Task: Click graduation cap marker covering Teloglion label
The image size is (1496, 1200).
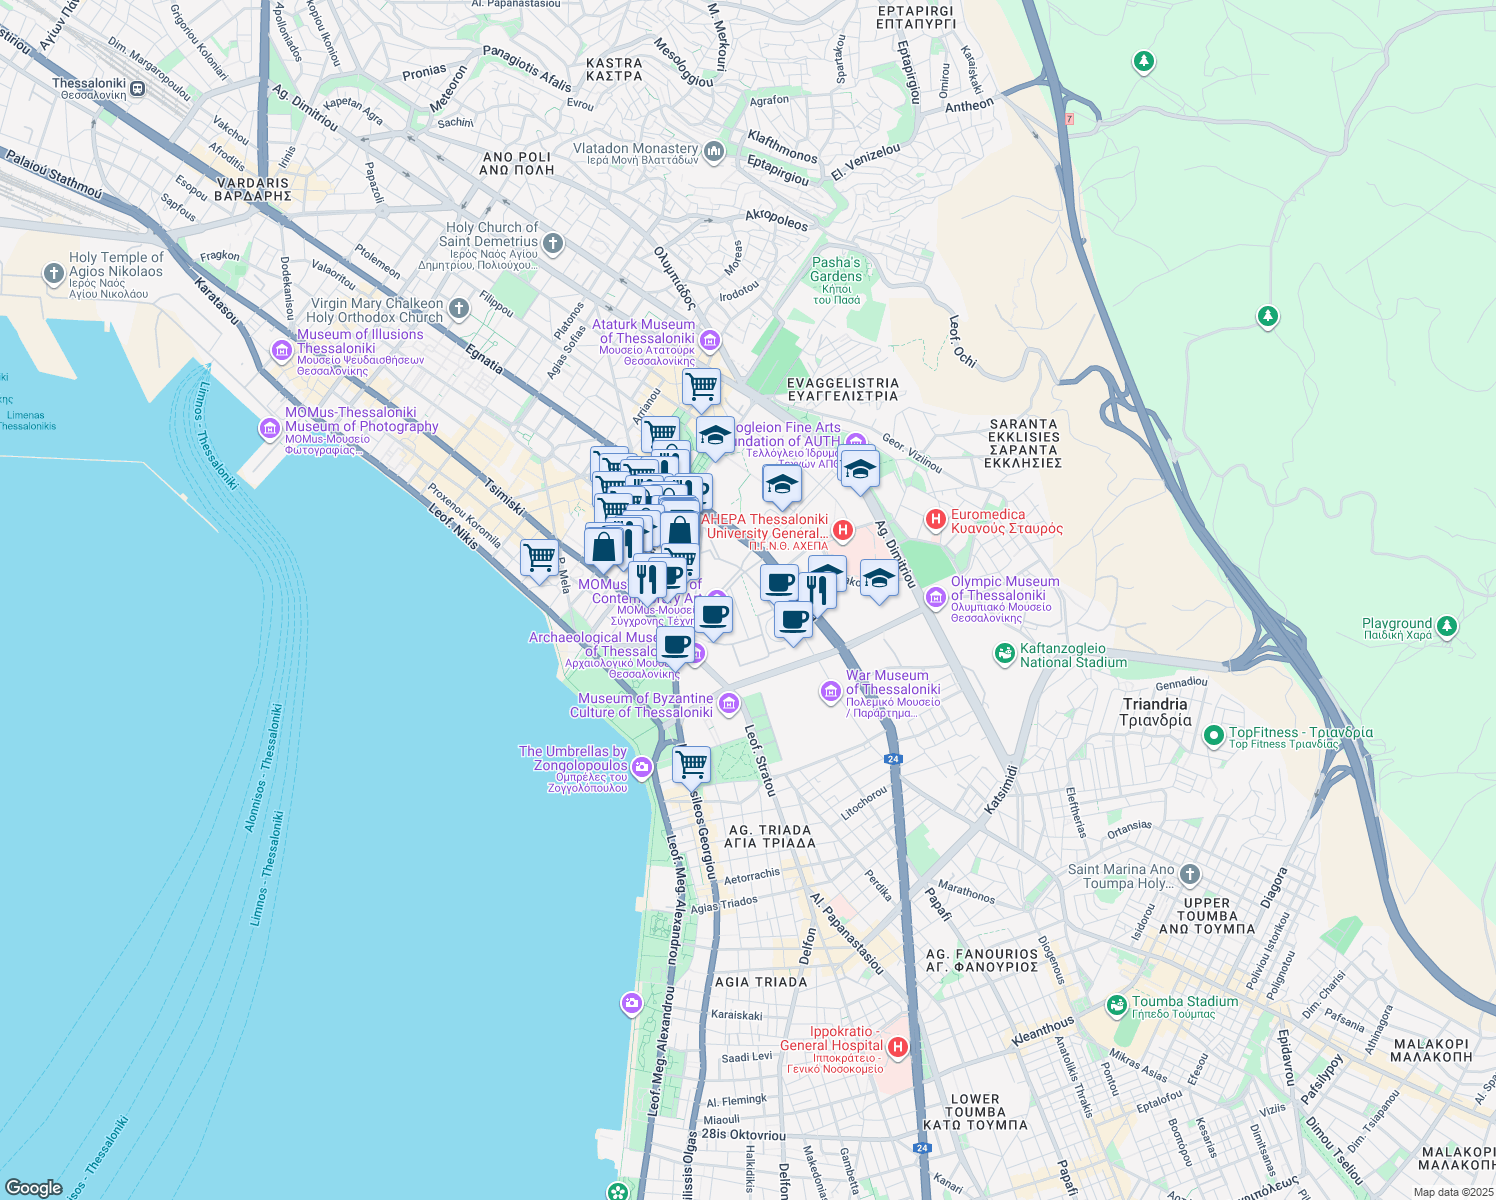Action: (x=715, y=436)
